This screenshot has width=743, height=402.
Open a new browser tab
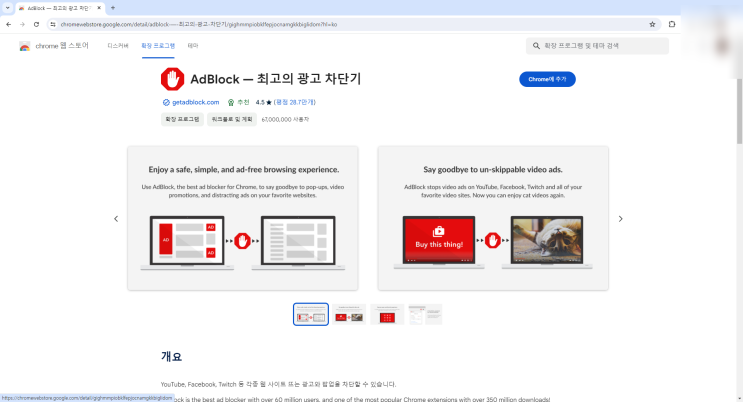113,8
